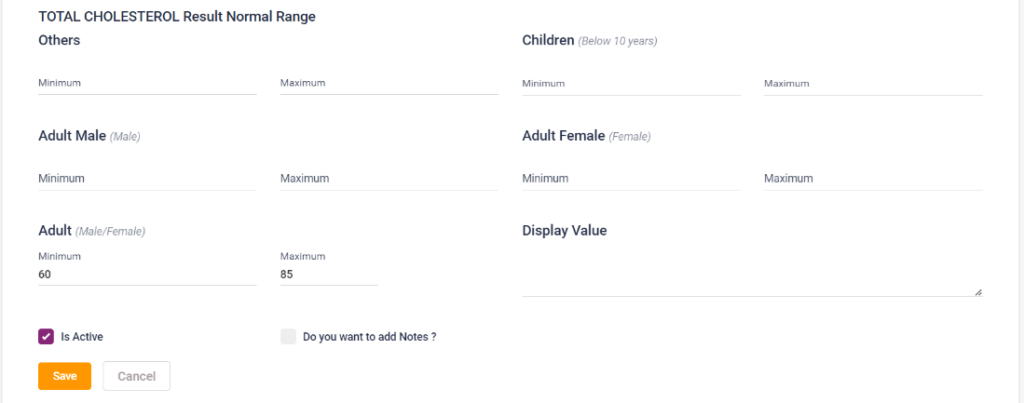Image resolution: width=1024 pixels, height=403 pixels.
Task: Click the TOTAL CHOLESTEROL Result Normal Range heading
Action: (176, 17)
